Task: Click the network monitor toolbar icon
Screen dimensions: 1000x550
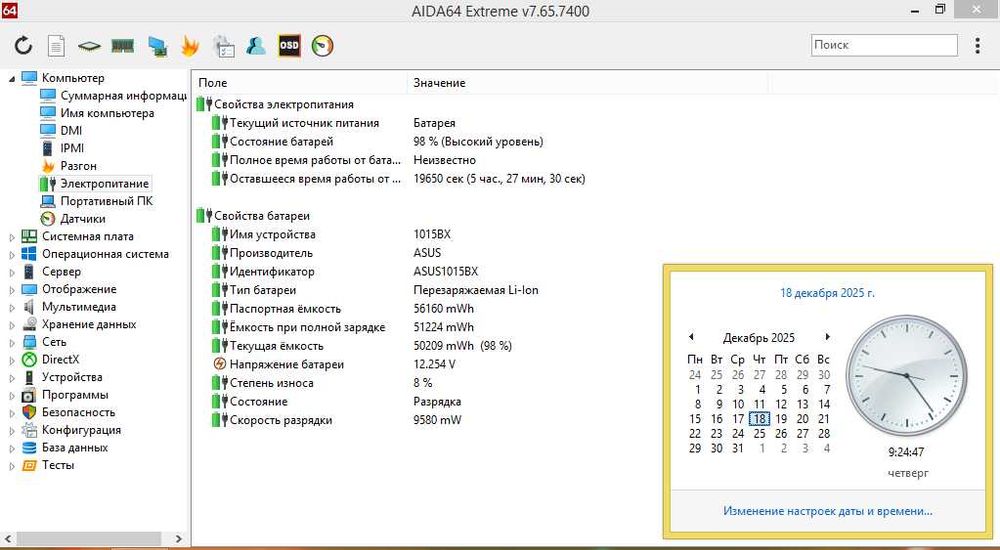Action: 157,46
